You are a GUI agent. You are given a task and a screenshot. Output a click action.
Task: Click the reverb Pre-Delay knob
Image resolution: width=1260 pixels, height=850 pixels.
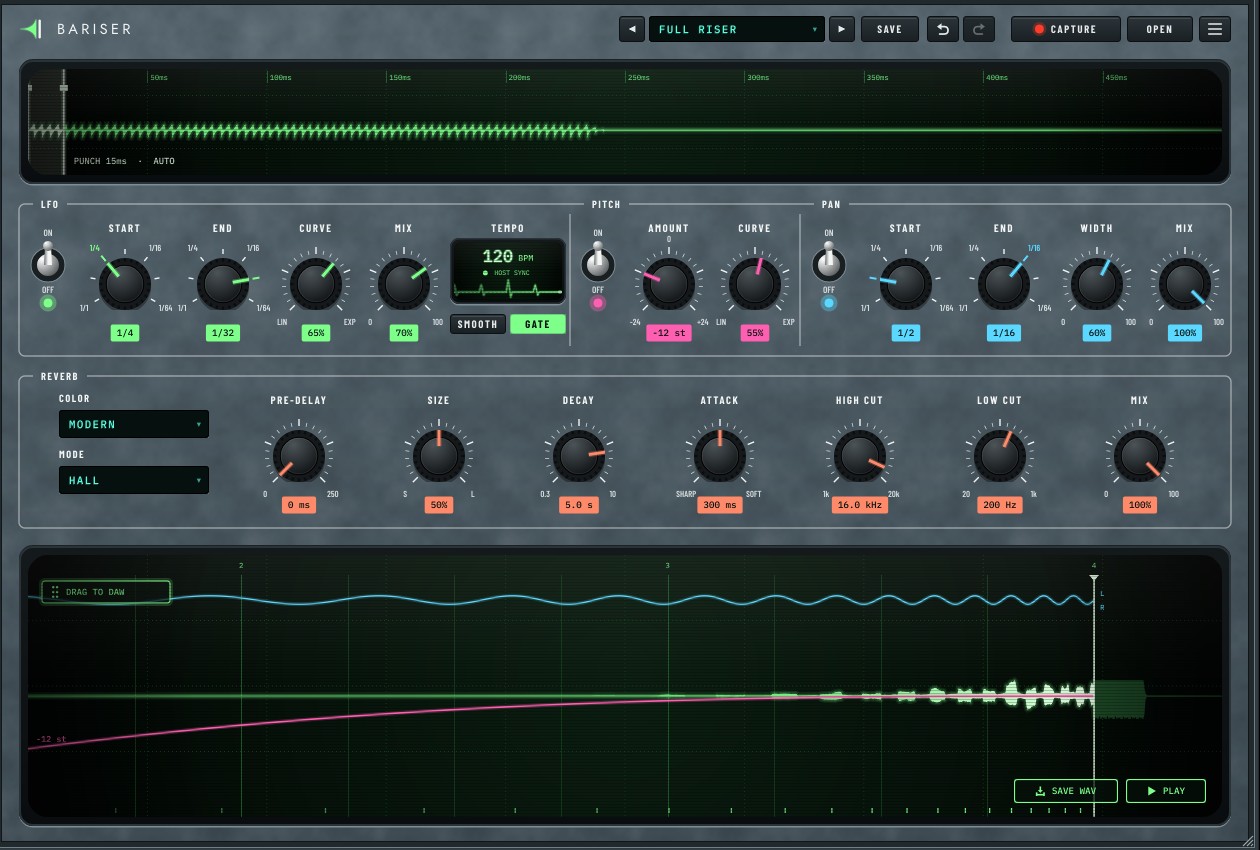click(x=298, y=456)
